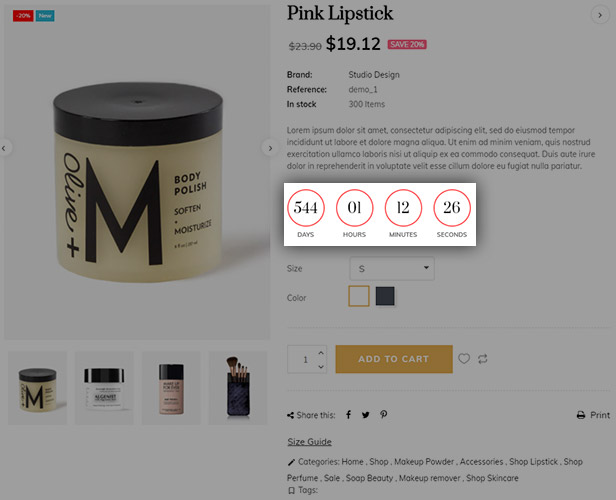Click the quantity input field
The image size is (616, 500).
pos(302,359)
